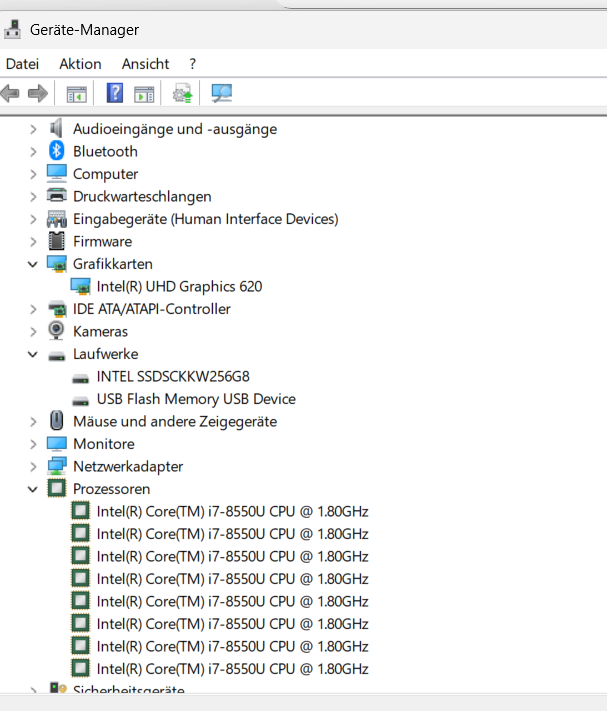Screen dimensions: 607x711
Task: Select the Firmware category label
Action: pyautogui.click(x=102, y=242)
